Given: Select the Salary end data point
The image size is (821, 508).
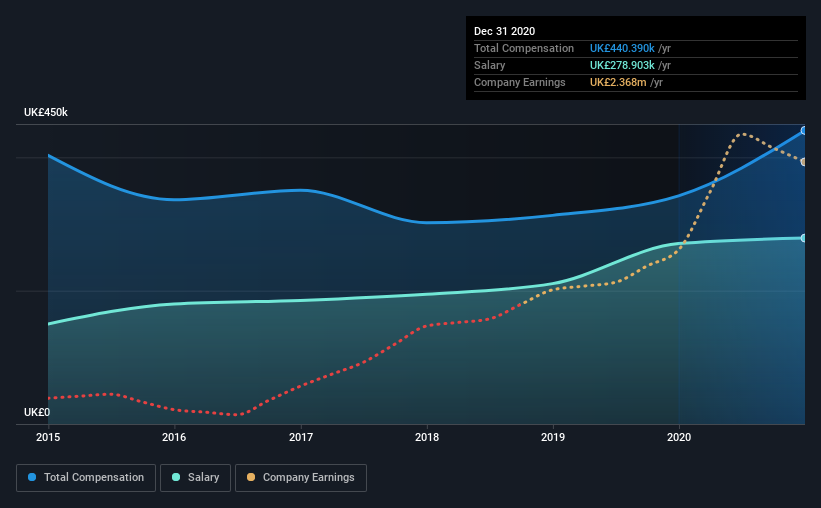Looking at the screenshot, I should point(804,238).
